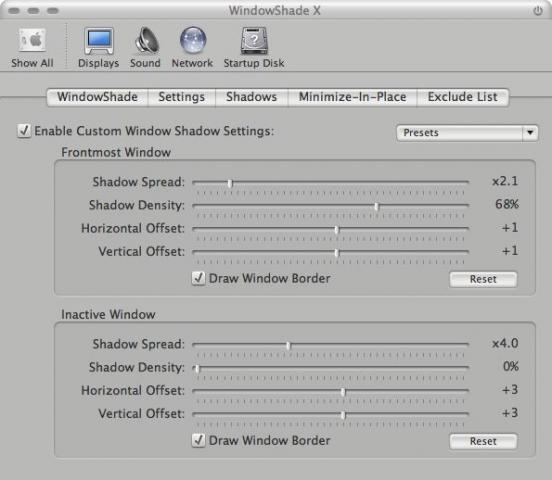Viewport: 552px width, 480px height.
Task: Toggle Inactive Window Draw Window Border checkbox
Action: [198, 440]
